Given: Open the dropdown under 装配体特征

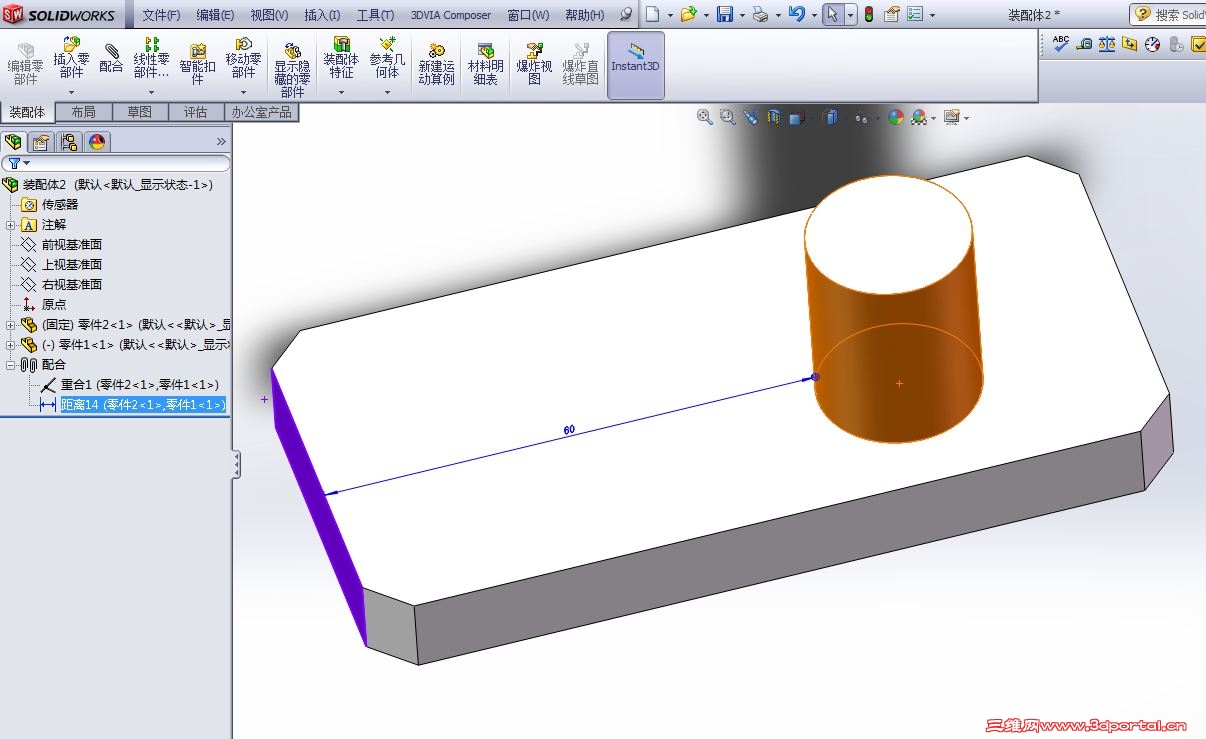Looking at the screenshot, I should pyautogui.click(x=341, y=92).
